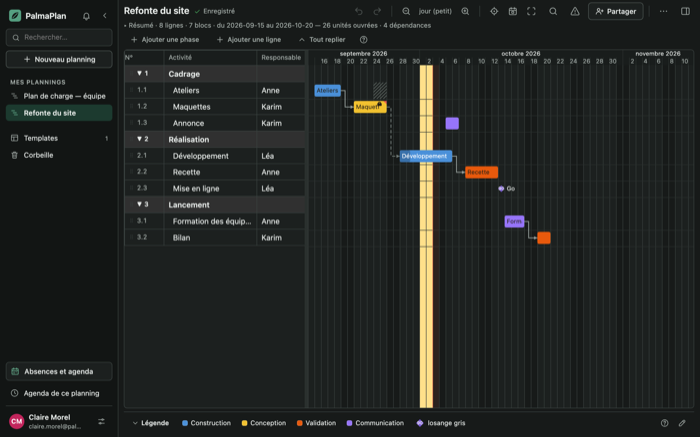
Task: Zoom in the timeline
Action: tap(465, 11)
